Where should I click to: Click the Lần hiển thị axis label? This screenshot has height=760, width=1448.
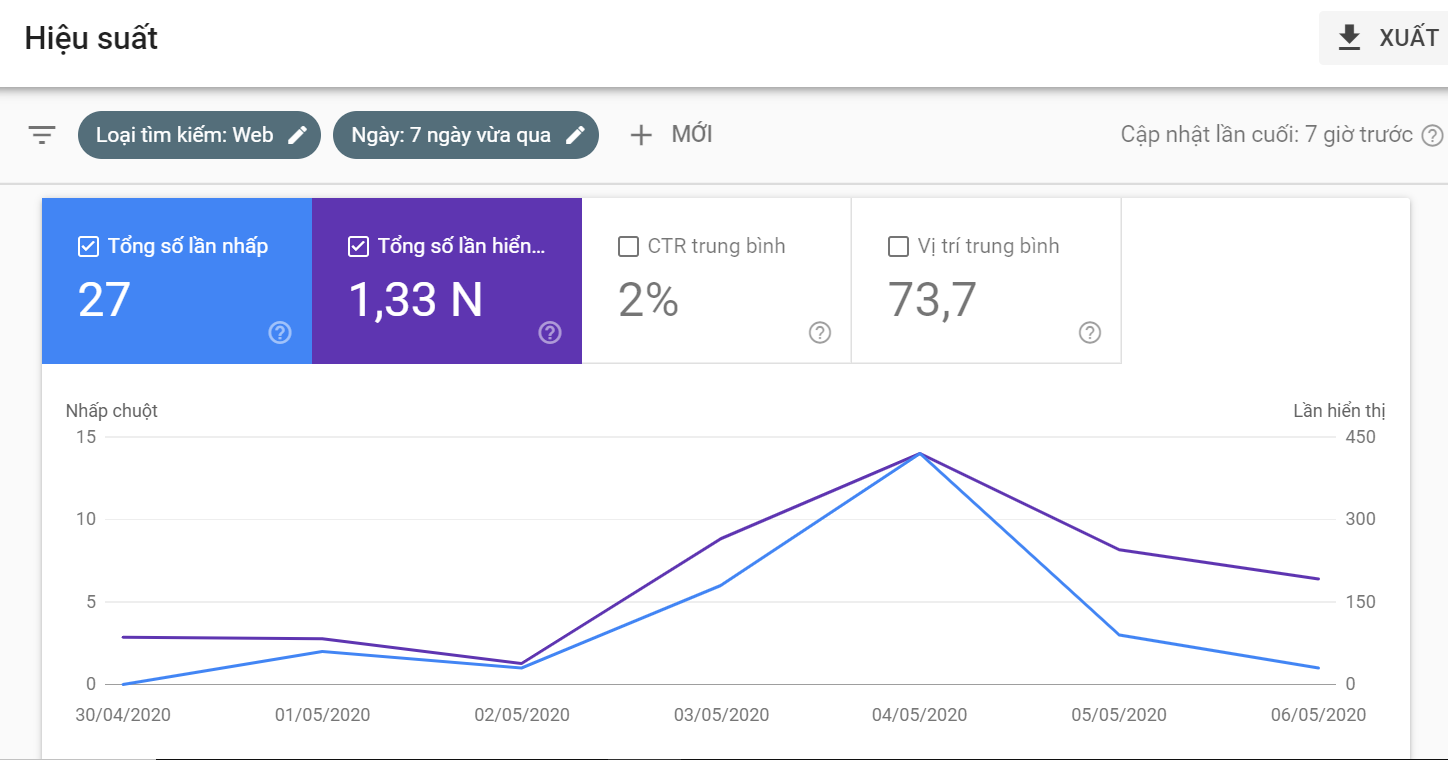click(1339, 411)
